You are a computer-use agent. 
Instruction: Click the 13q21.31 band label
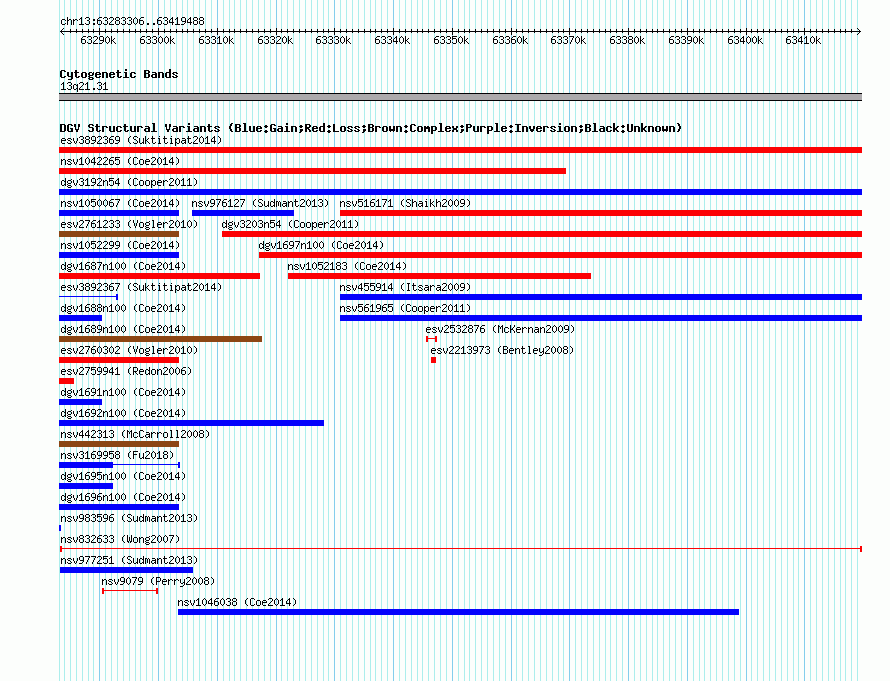(x=84, y=86)
